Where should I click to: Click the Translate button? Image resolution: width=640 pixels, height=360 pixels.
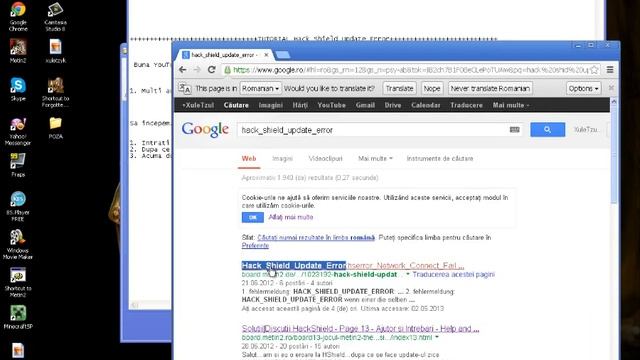399,88
